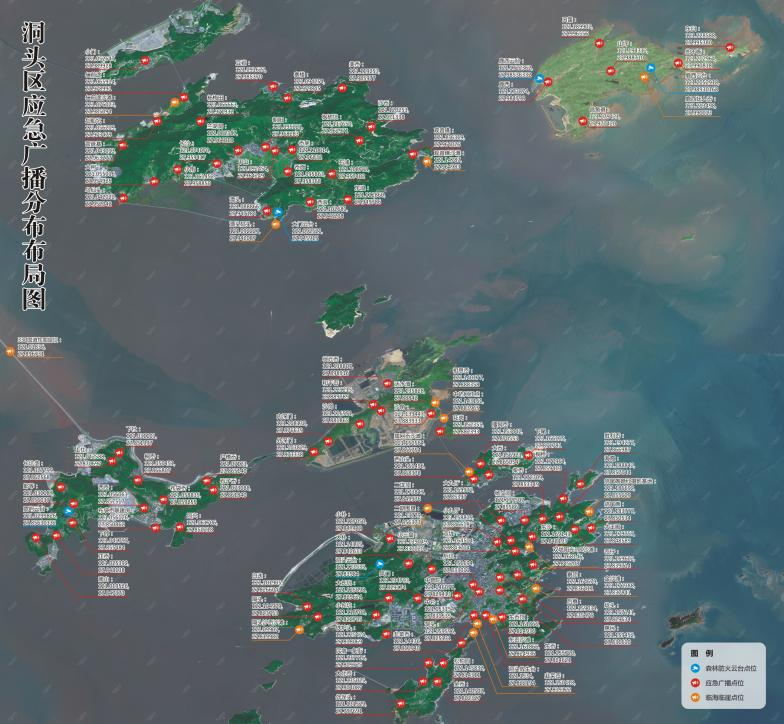Click the orange loudspeaker icon in the legend

coord(695,697)
